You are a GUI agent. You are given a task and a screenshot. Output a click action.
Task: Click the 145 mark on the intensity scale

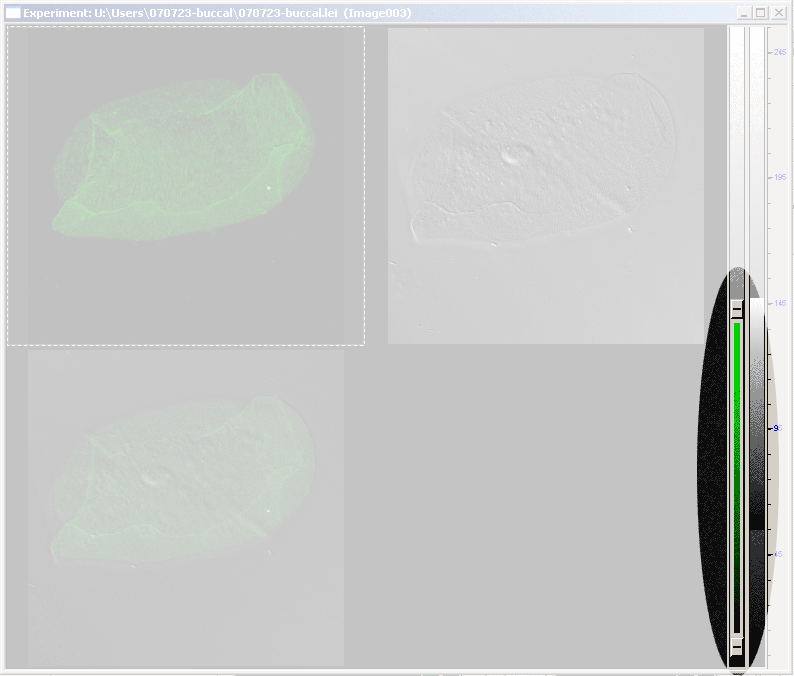777,303
